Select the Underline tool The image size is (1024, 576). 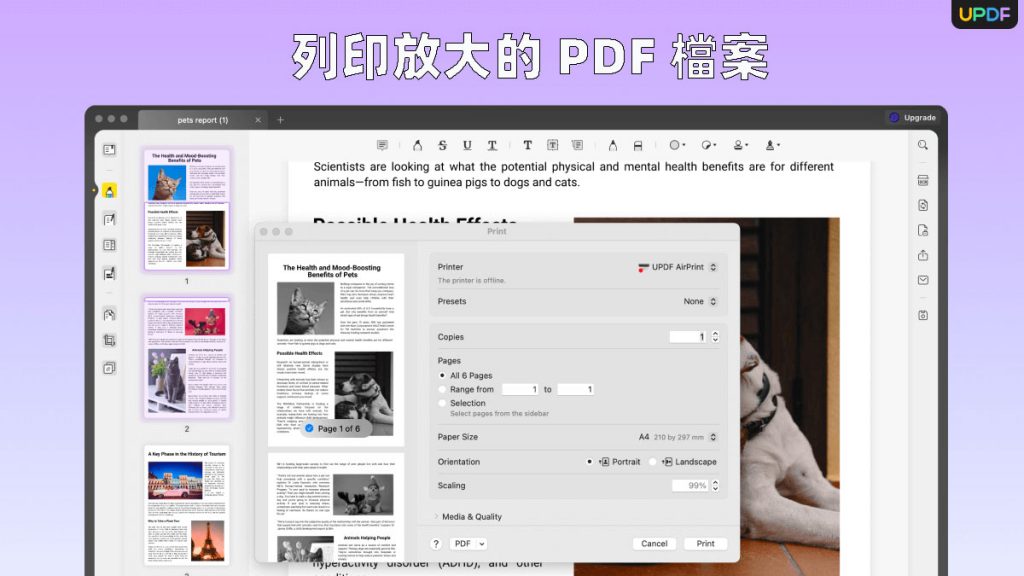(467, 145)
